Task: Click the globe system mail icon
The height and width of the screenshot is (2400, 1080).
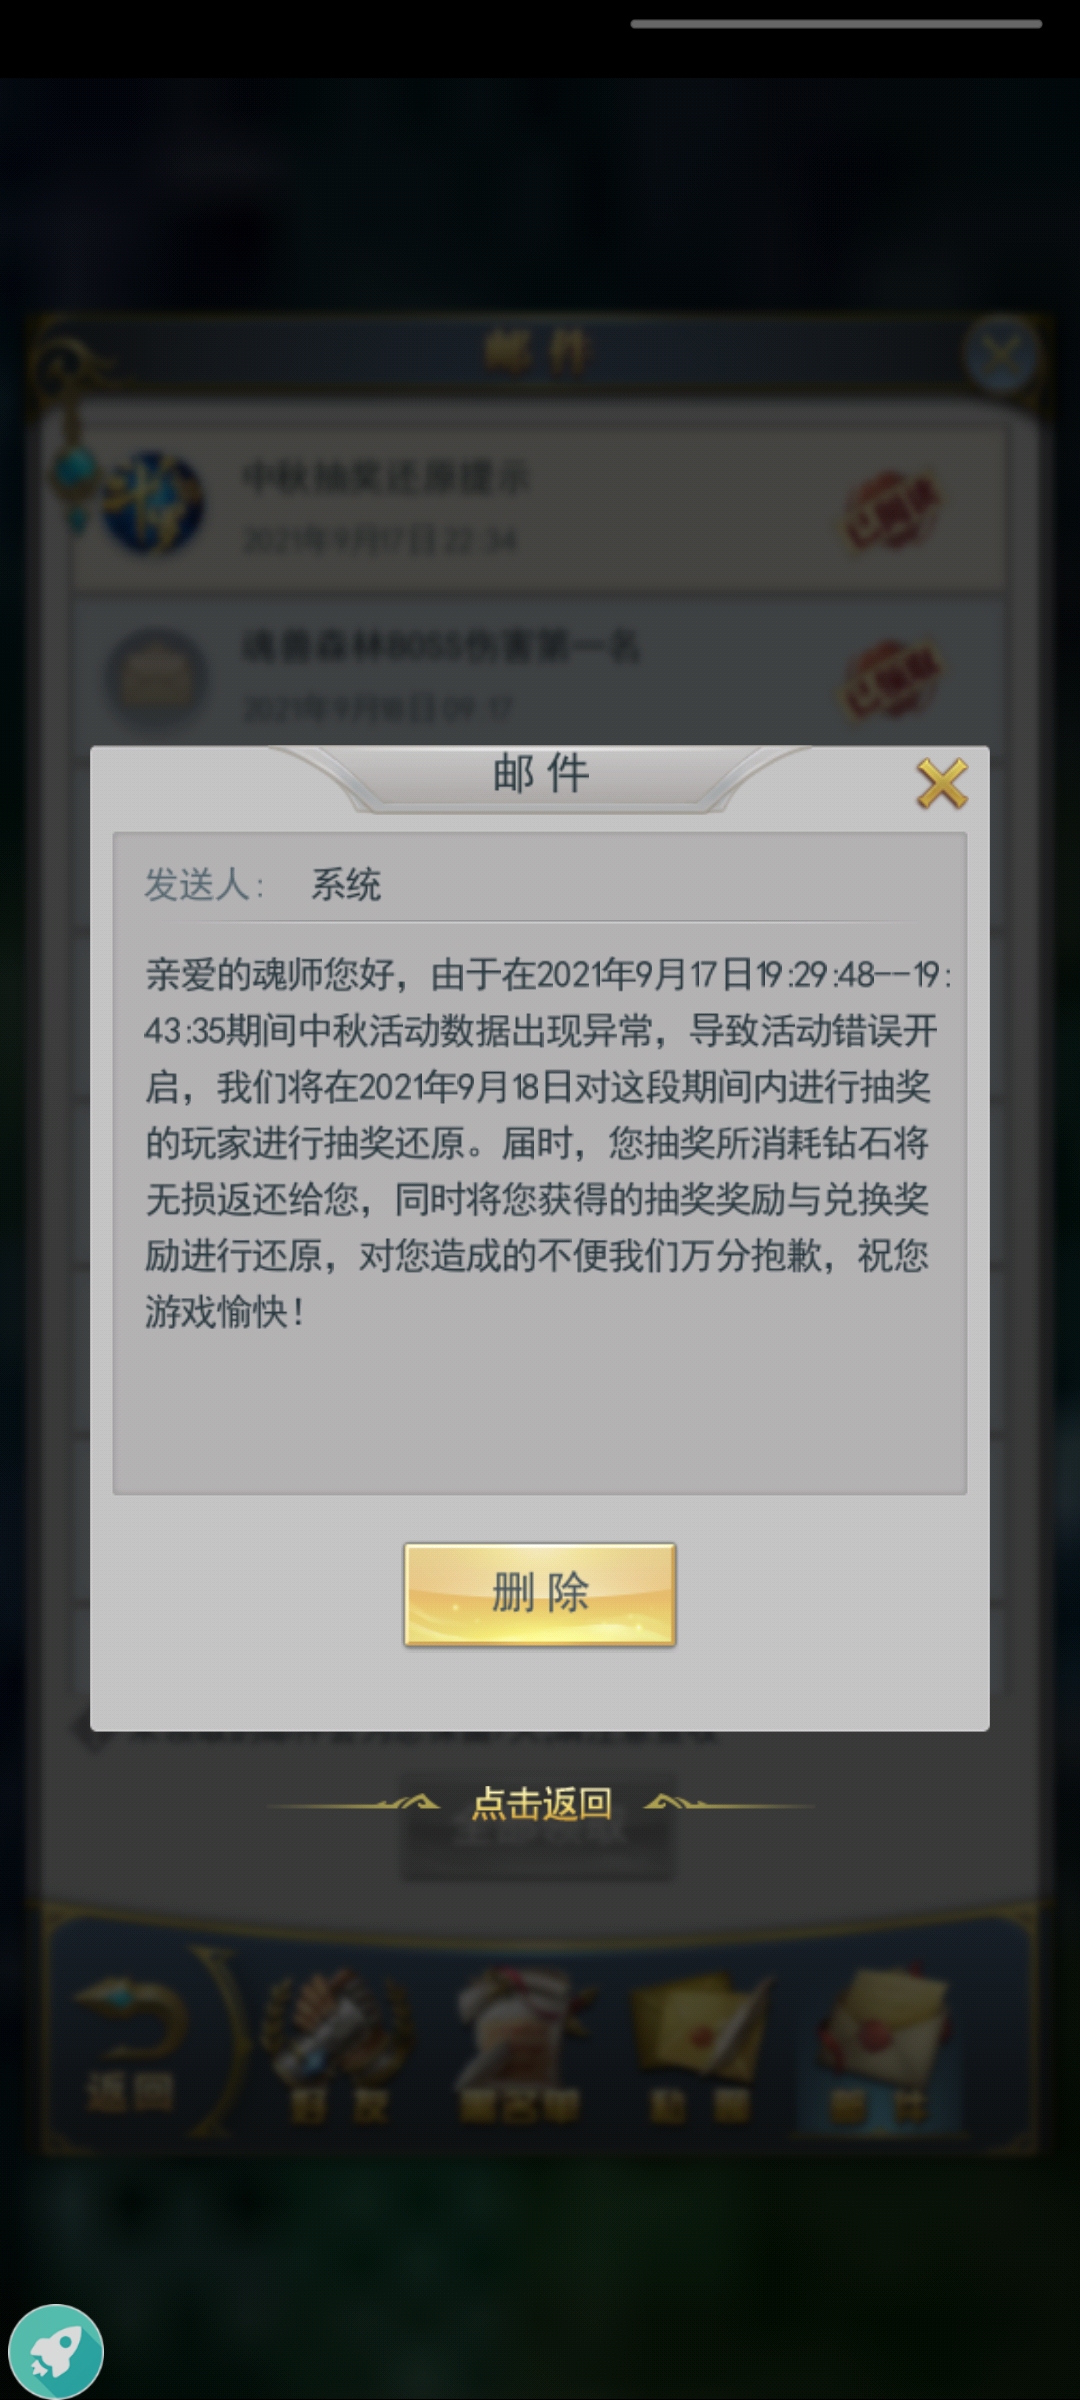Action: [x=153, y=504]
